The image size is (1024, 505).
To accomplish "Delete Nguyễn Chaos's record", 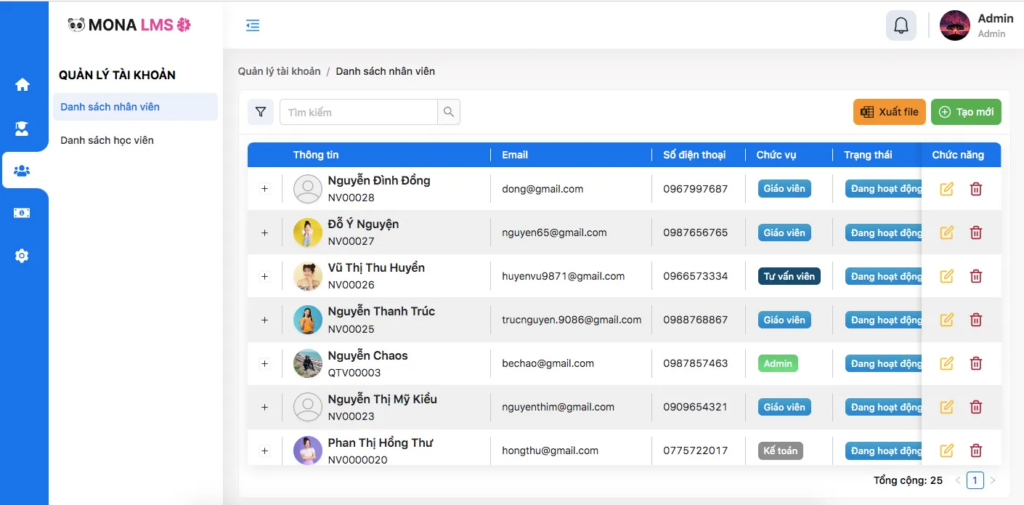I will [x=976, y=363].
